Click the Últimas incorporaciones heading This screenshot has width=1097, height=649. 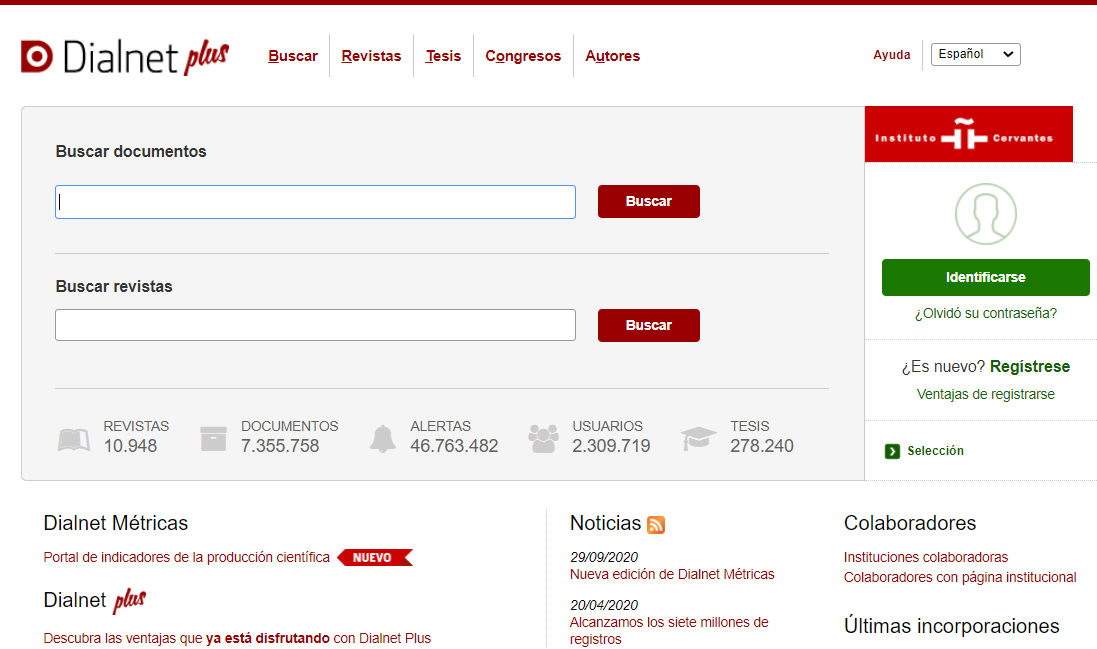coord(951,626)
